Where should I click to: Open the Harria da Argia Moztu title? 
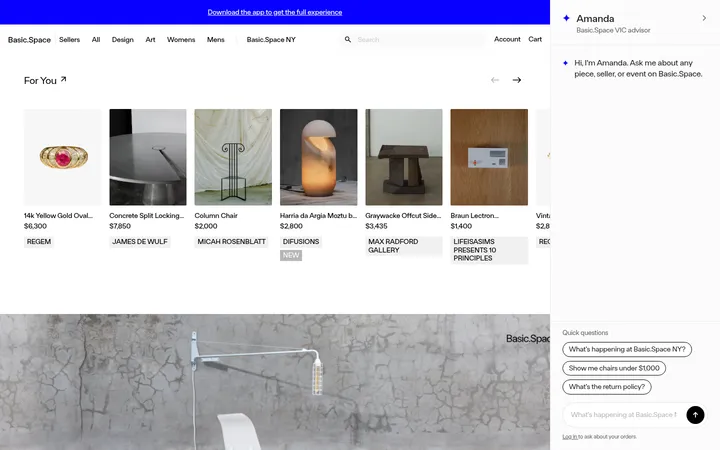tap(318, 215)
